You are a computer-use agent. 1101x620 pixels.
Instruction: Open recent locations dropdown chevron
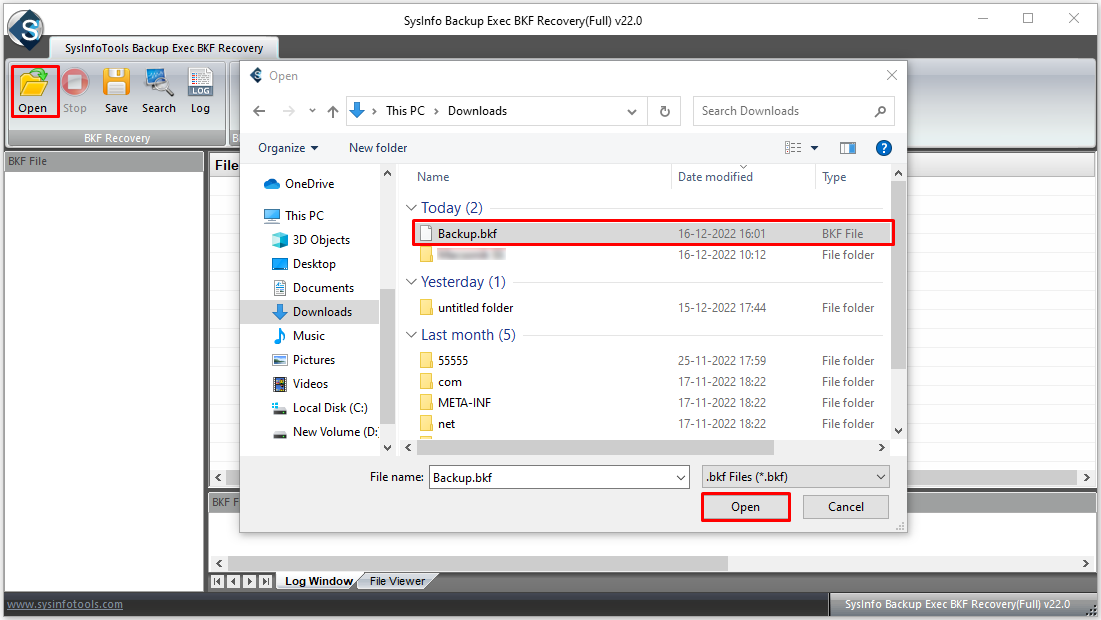(312, 111)
